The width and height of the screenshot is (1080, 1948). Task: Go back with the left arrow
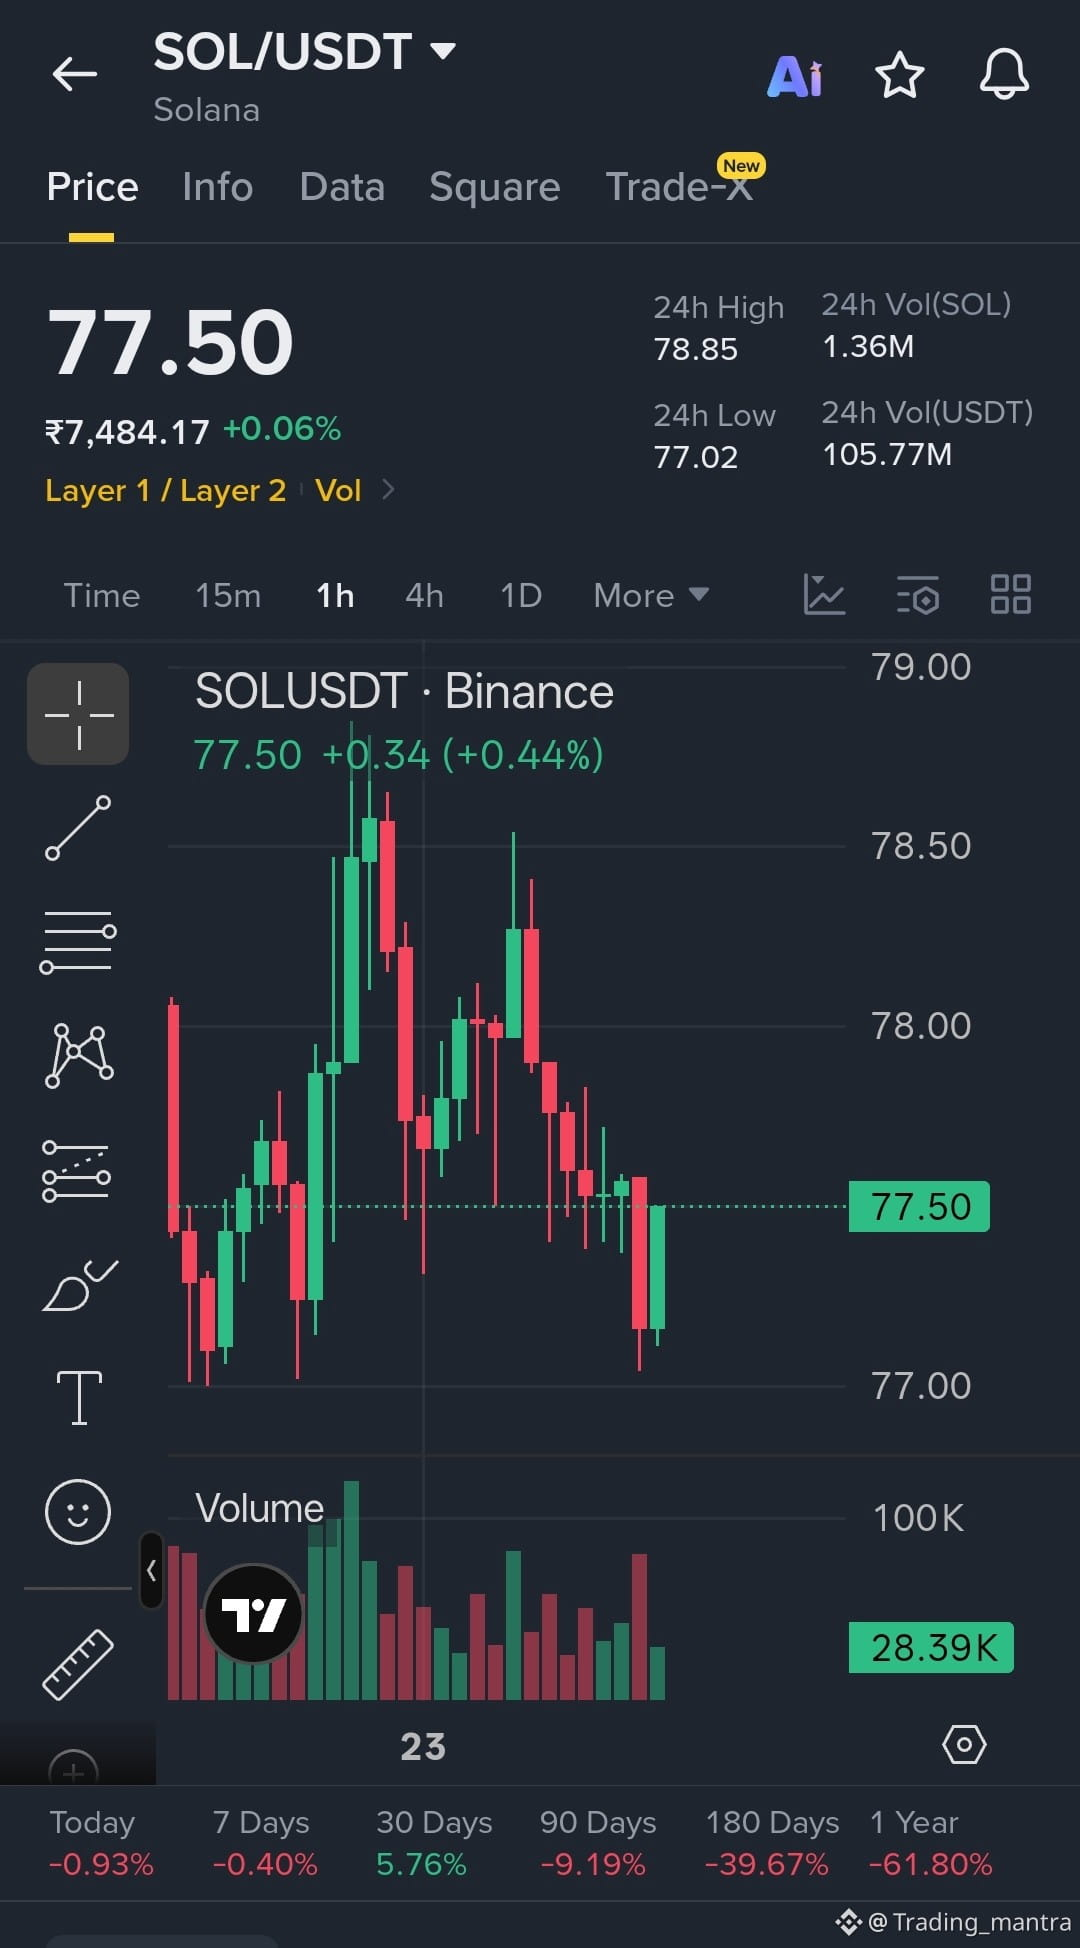pyautogui.click(x=75, y=74)
